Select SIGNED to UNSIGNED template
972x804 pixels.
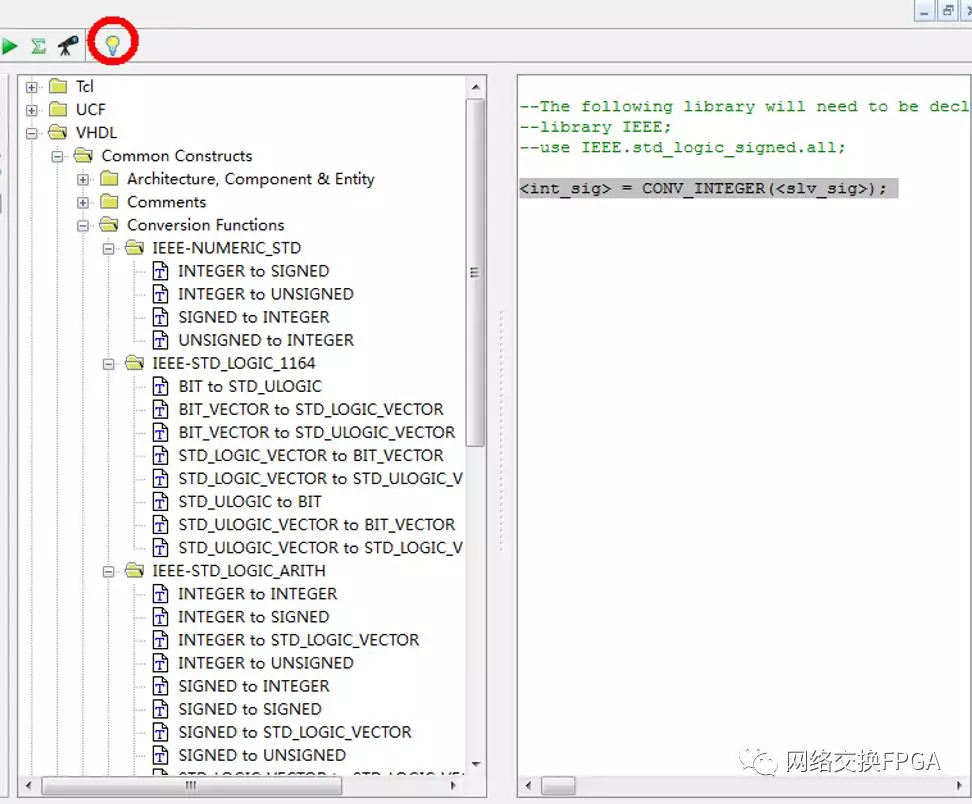tap(262, 755)
